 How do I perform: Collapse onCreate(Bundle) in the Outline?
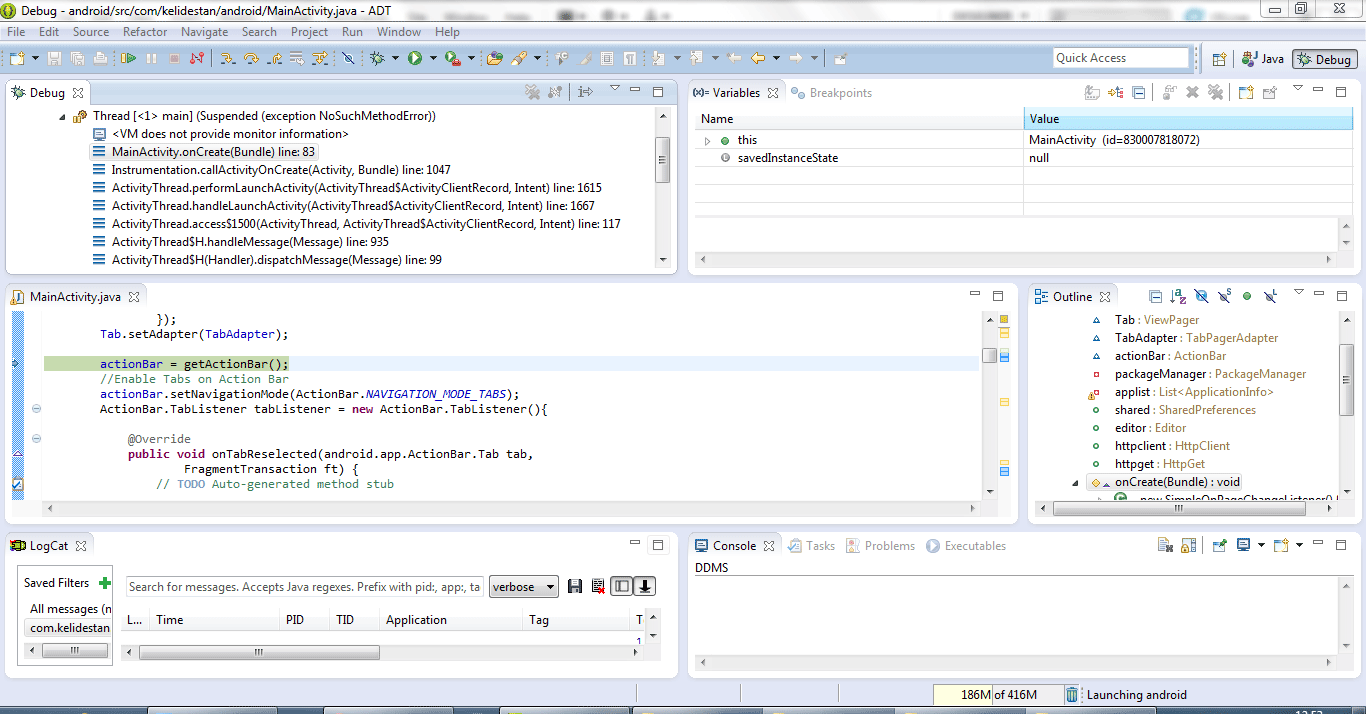click(1078, 483)
